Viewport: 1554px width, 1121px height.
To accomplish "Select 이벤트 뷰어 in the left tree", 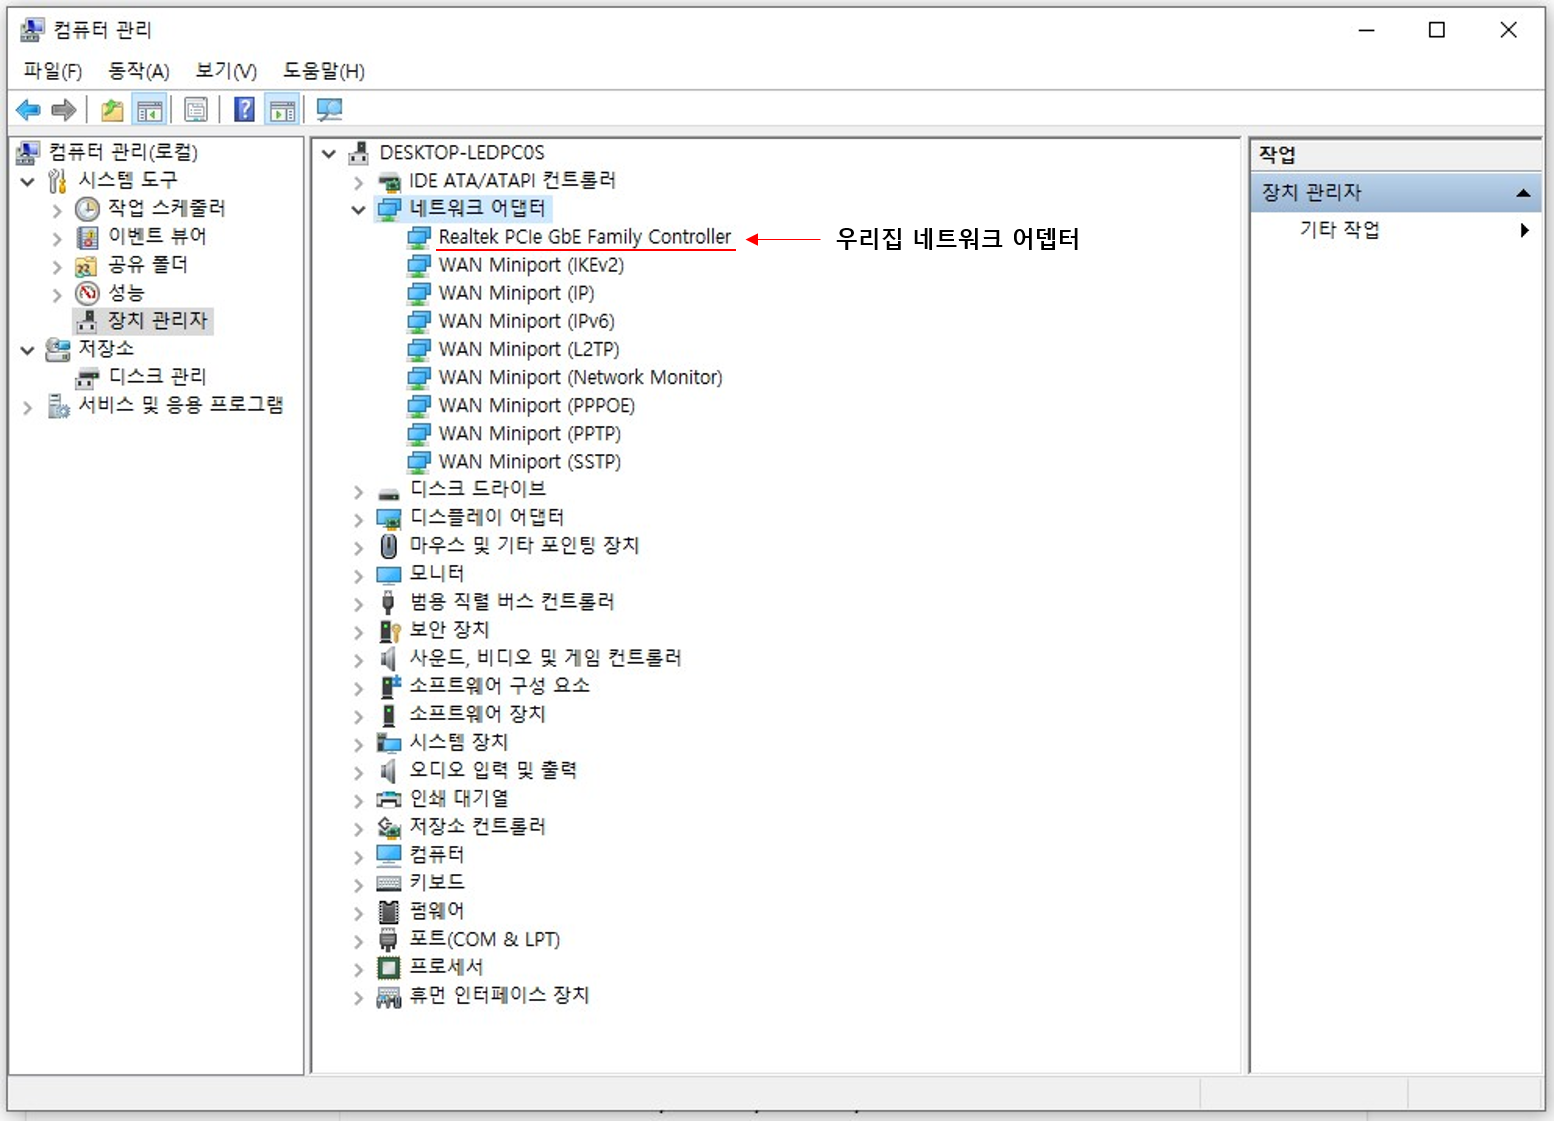I will 156,236.
